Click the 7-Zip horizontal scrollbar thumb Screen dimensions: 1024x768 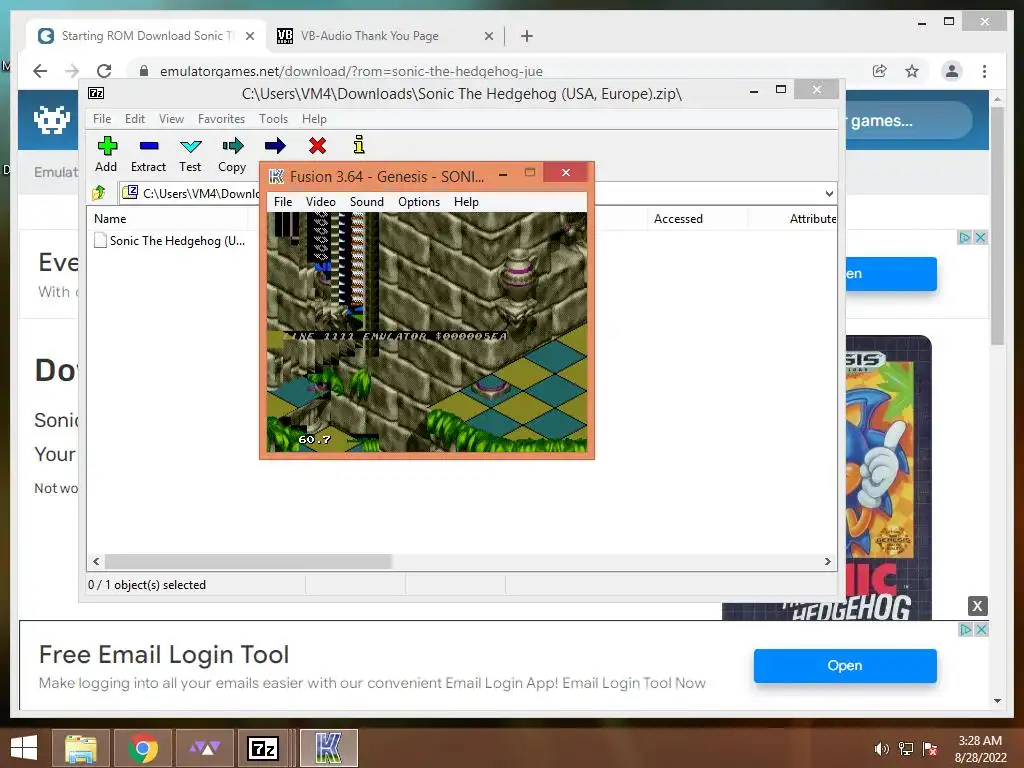tap(248, 562)
